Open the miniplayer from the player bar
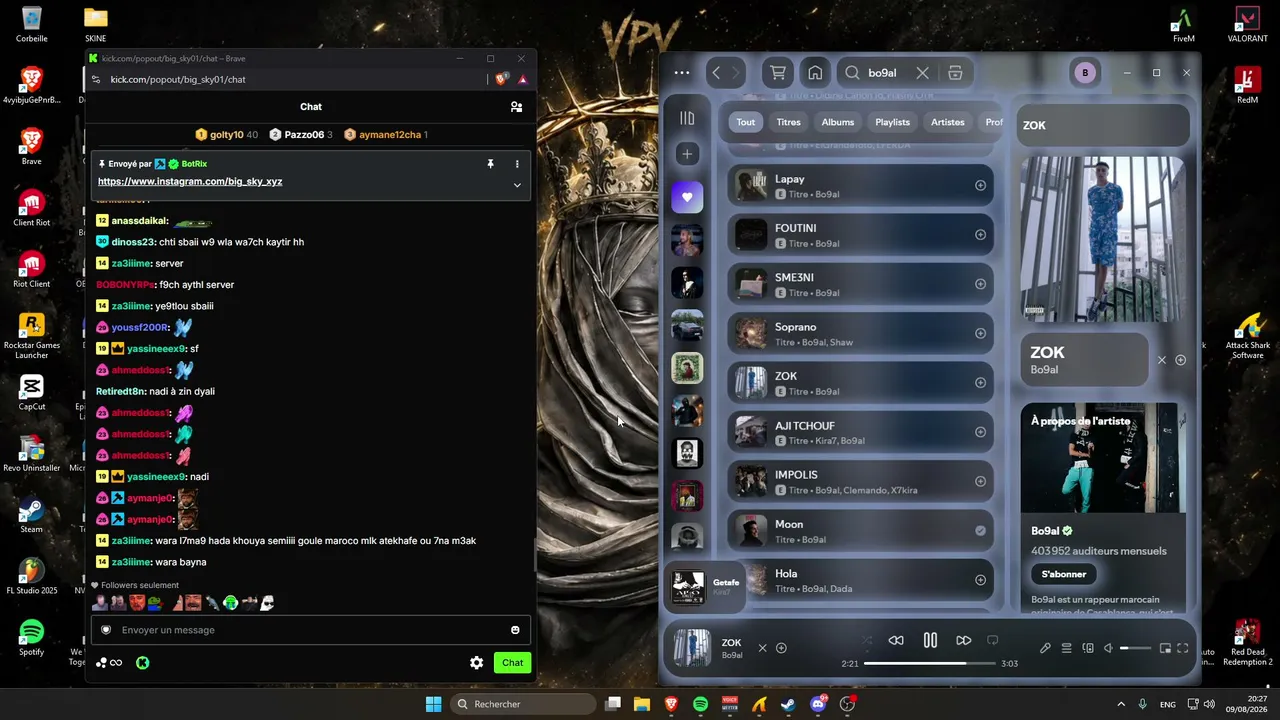Viewport: 1280px width, 720px height. (1165, 648)
